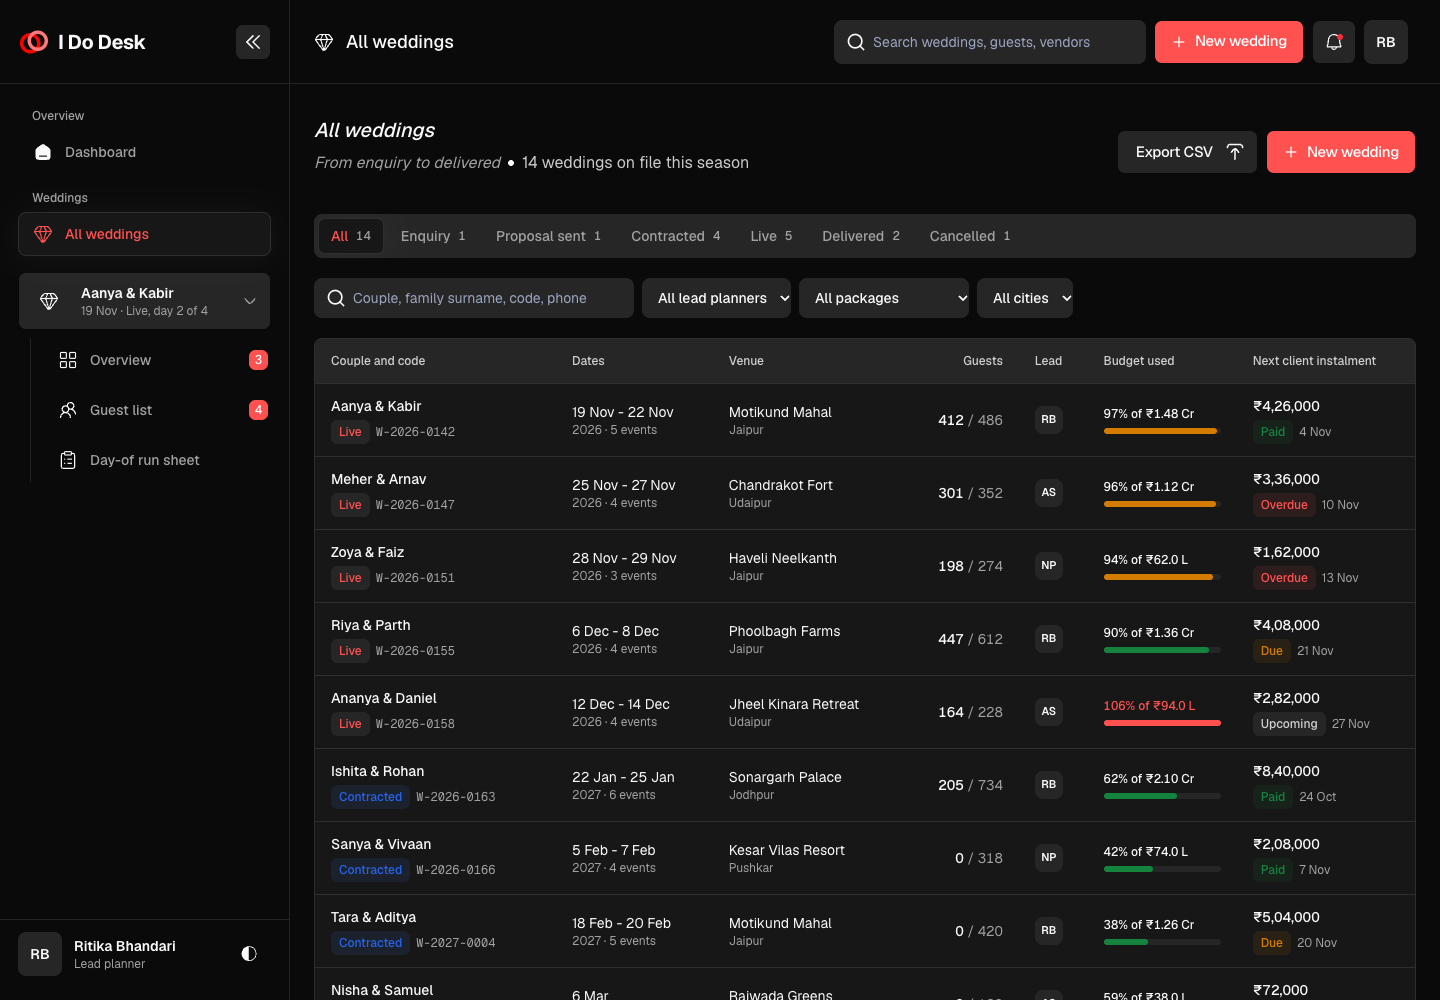Click the Live status tag for Meher & Arnav
The image size is (1440, 1000).
click(x=350, y=505)
